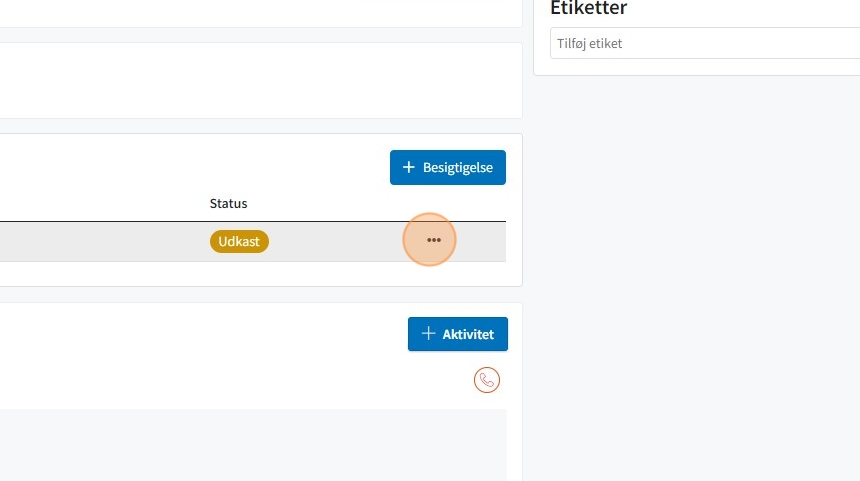Click the empty white card above Besigtigelse section

261,80
